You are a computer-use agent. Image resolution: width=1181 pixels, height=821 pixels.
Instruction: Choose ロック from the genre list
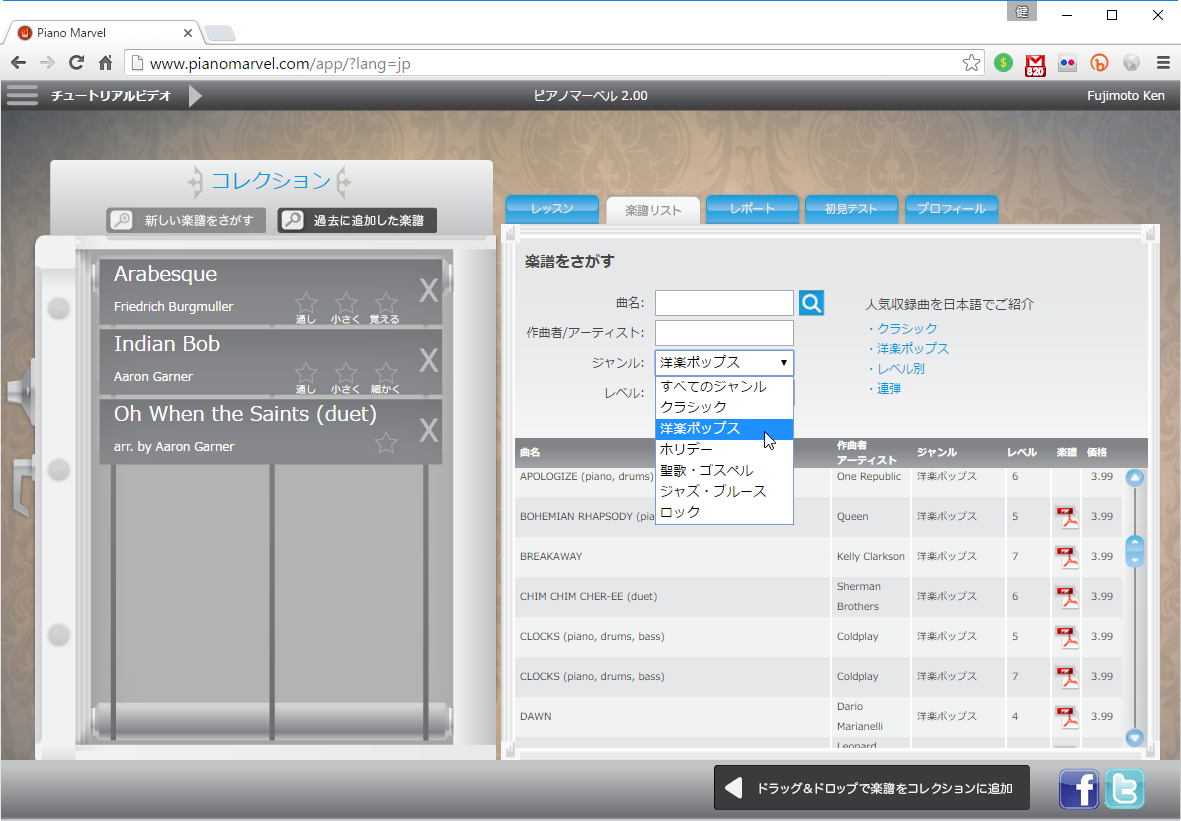(724, 512)
